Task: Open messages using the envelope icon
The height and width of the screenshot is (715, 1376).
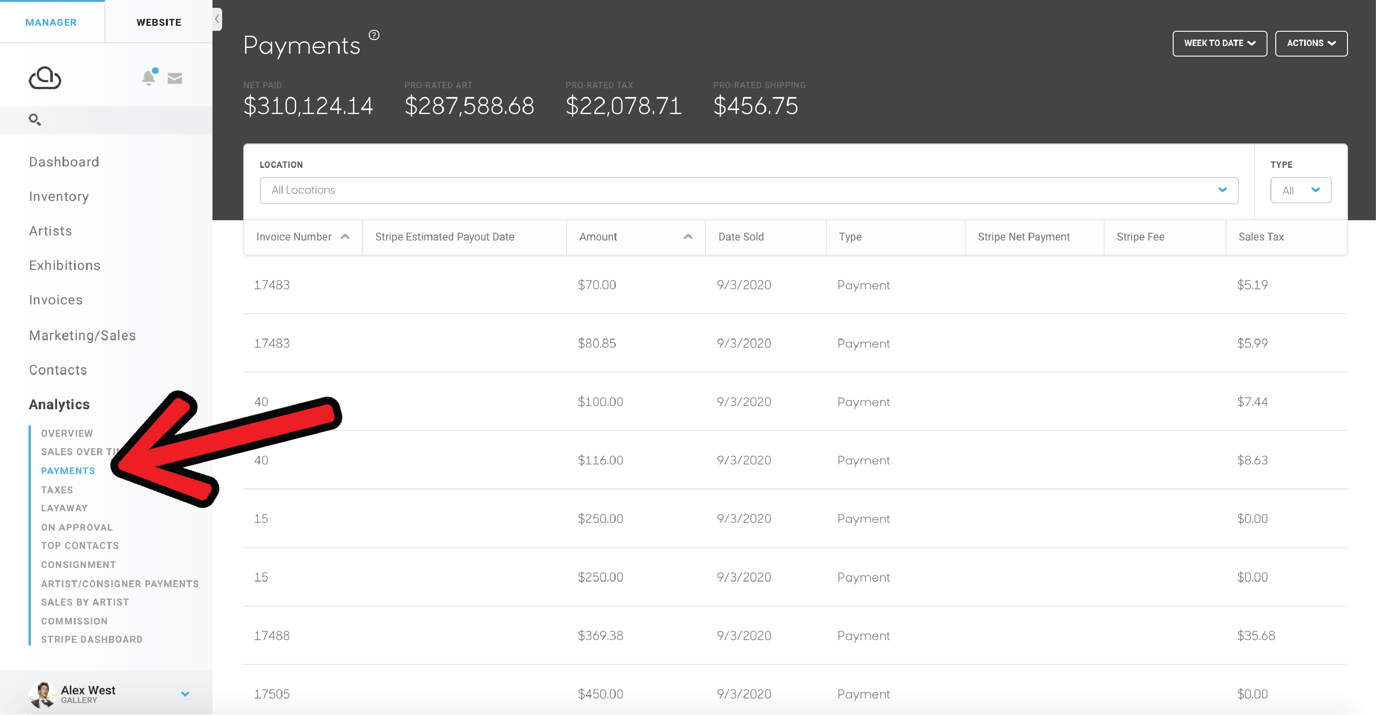Action: tap(175, 76)
